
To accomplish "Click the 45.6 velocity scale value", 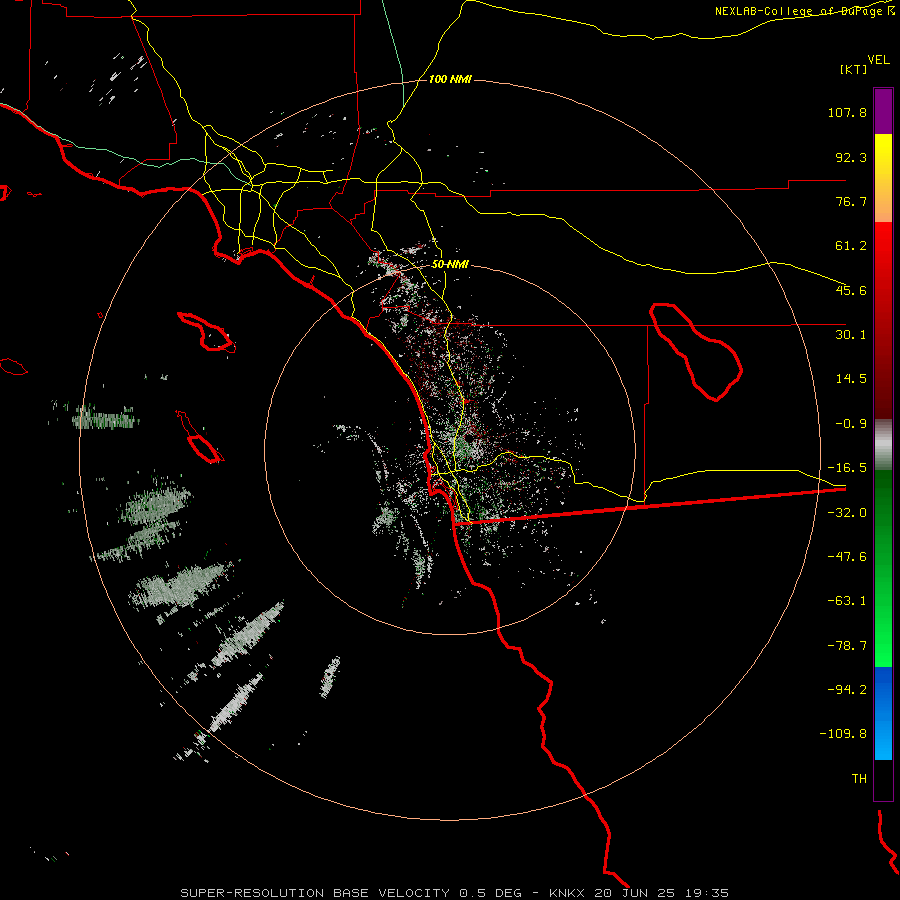I will tap(851, 290).
